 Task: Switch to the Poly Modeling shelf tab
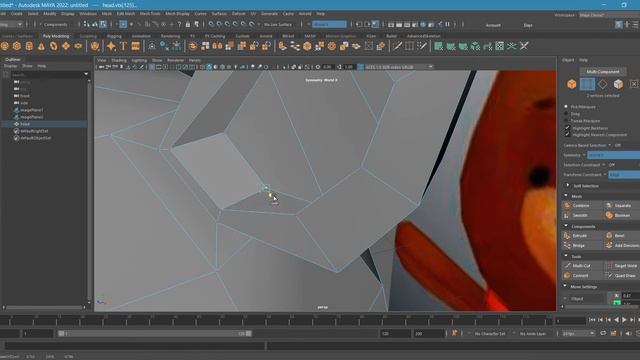[x=56, y=36]
